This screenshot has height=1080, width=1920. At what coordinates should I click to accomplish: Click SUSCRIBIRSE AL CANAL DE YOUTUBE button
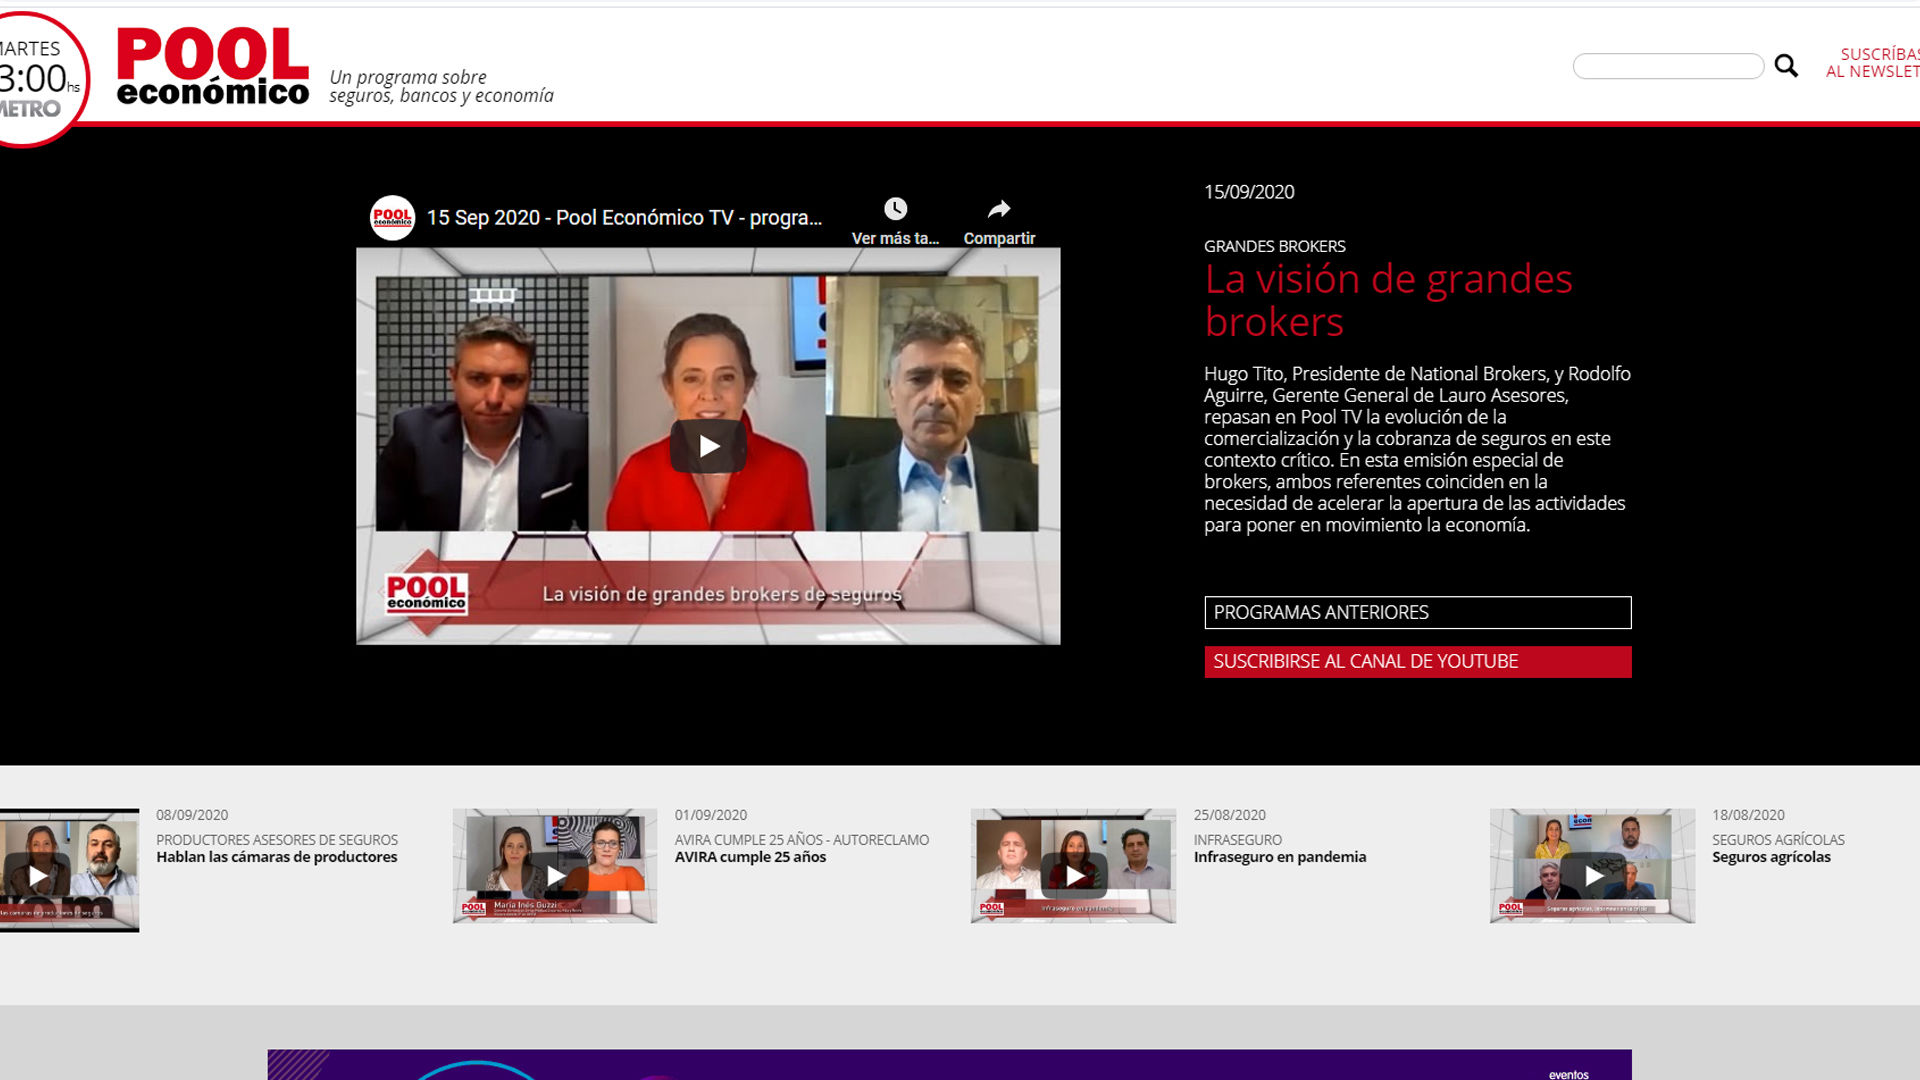click(x=1417, y=662)
